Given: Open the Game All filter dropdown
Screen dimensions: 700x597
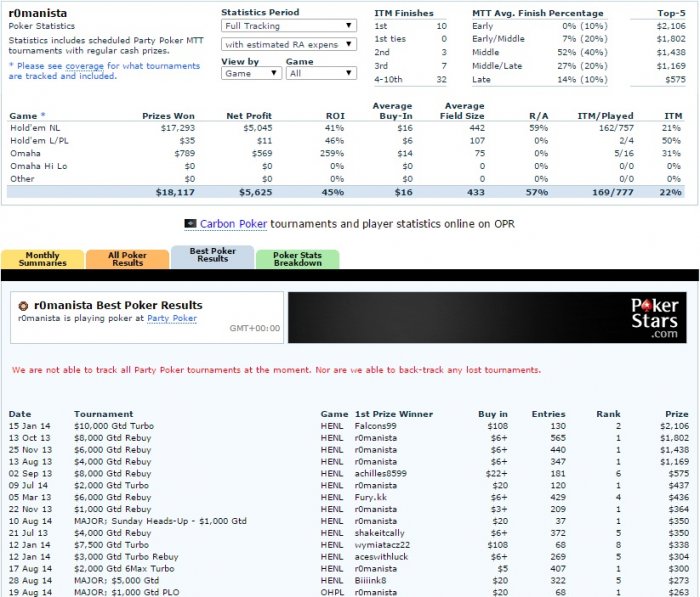Looking at the screenshot, I should (x=321, y=73).
